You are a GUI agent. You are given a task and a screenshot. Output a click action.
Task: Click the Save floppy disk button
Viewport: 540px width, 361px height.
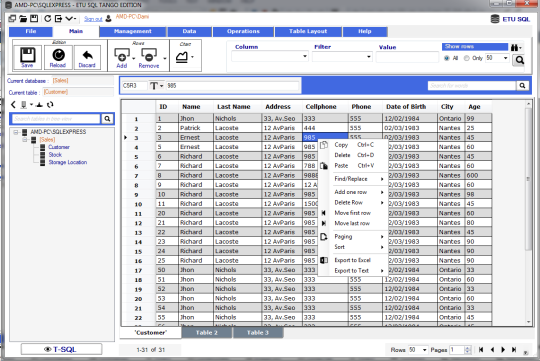[x=28, y=57]
